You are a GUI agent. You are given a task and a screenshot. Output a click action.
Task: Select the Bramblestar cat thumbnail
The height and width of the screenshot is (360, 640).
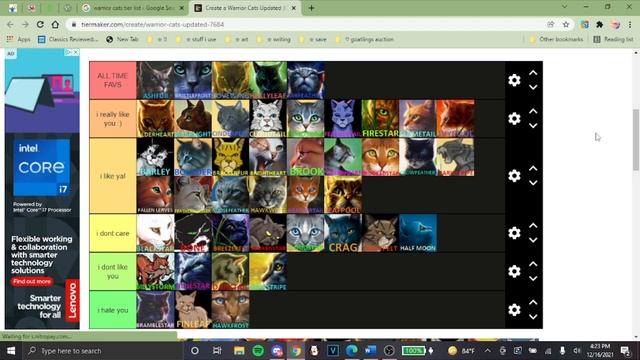[x=155, y=310]
